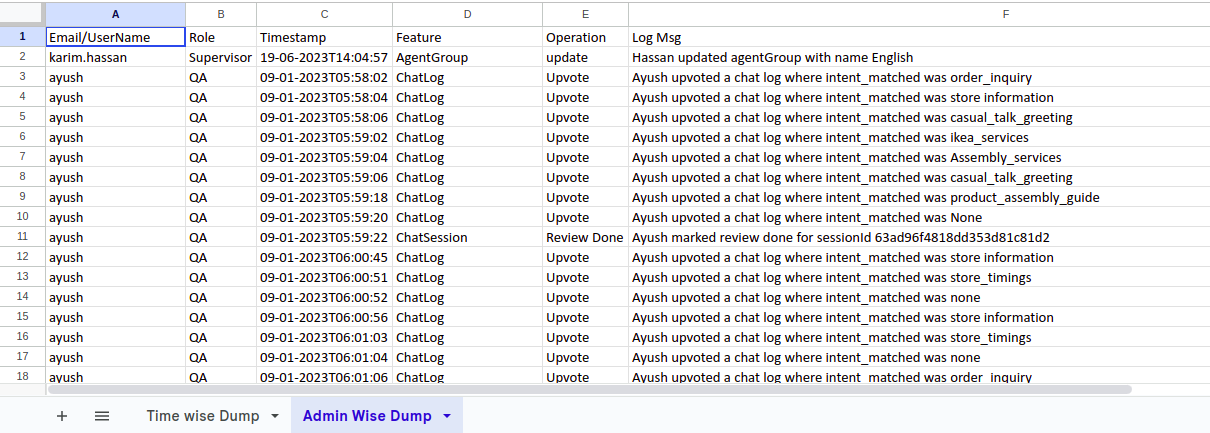Screen dimensions: 1210x433
Task: Select column A header
Action: pyautogui.click(x=115, y=14)
